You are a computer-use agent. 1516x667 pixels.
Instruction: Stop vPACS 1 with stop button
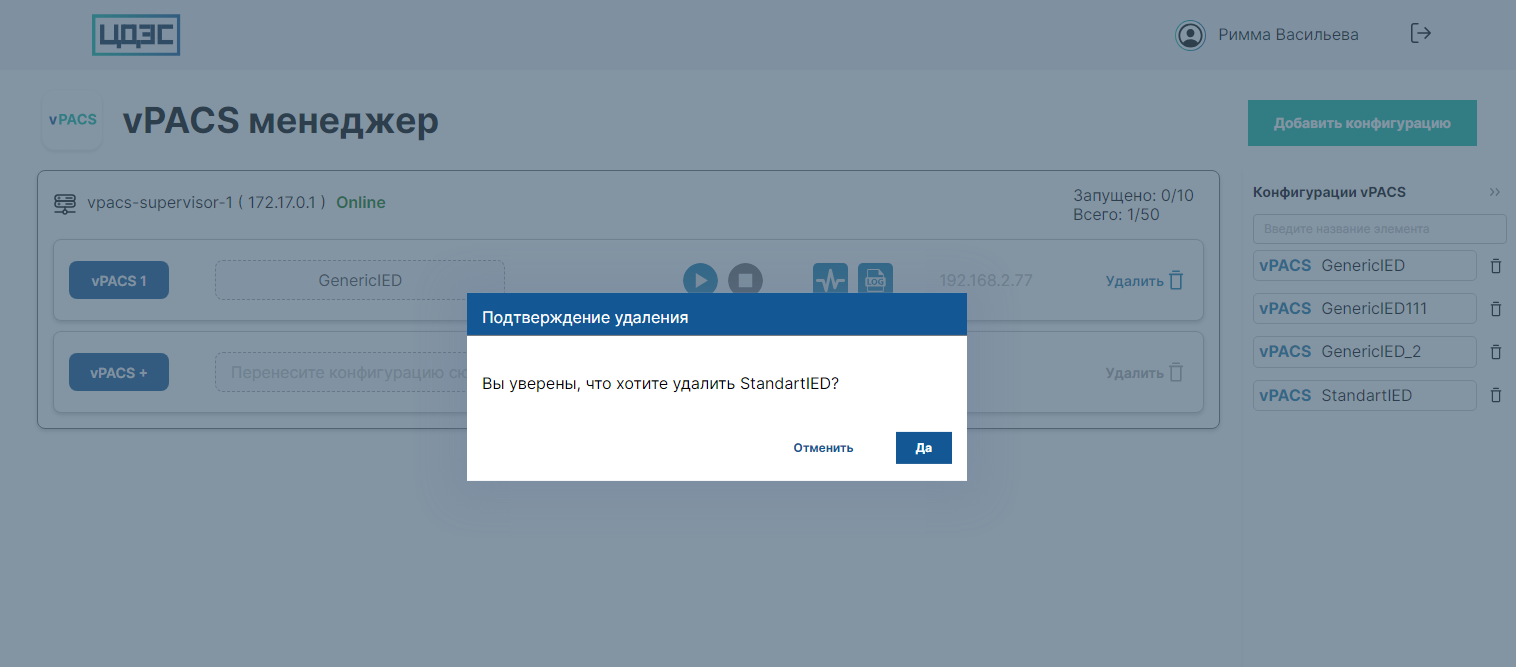(745, 280)
